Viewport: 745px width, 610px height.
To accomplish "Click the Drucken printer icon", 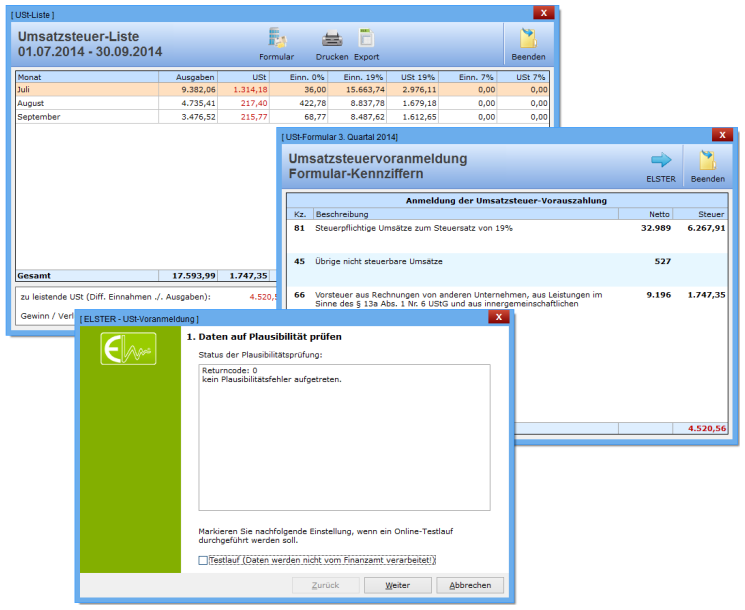I will pyautogui.click(x=332, y=39).
